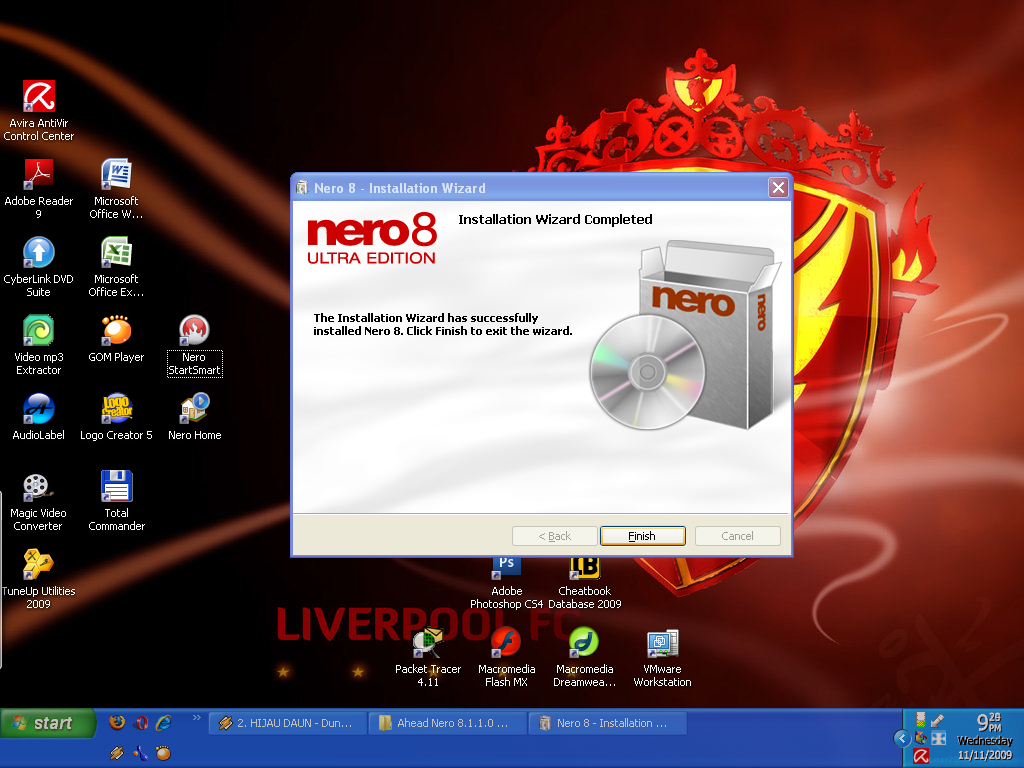Click the Cancel button in Nero wizard

point(737,536)
